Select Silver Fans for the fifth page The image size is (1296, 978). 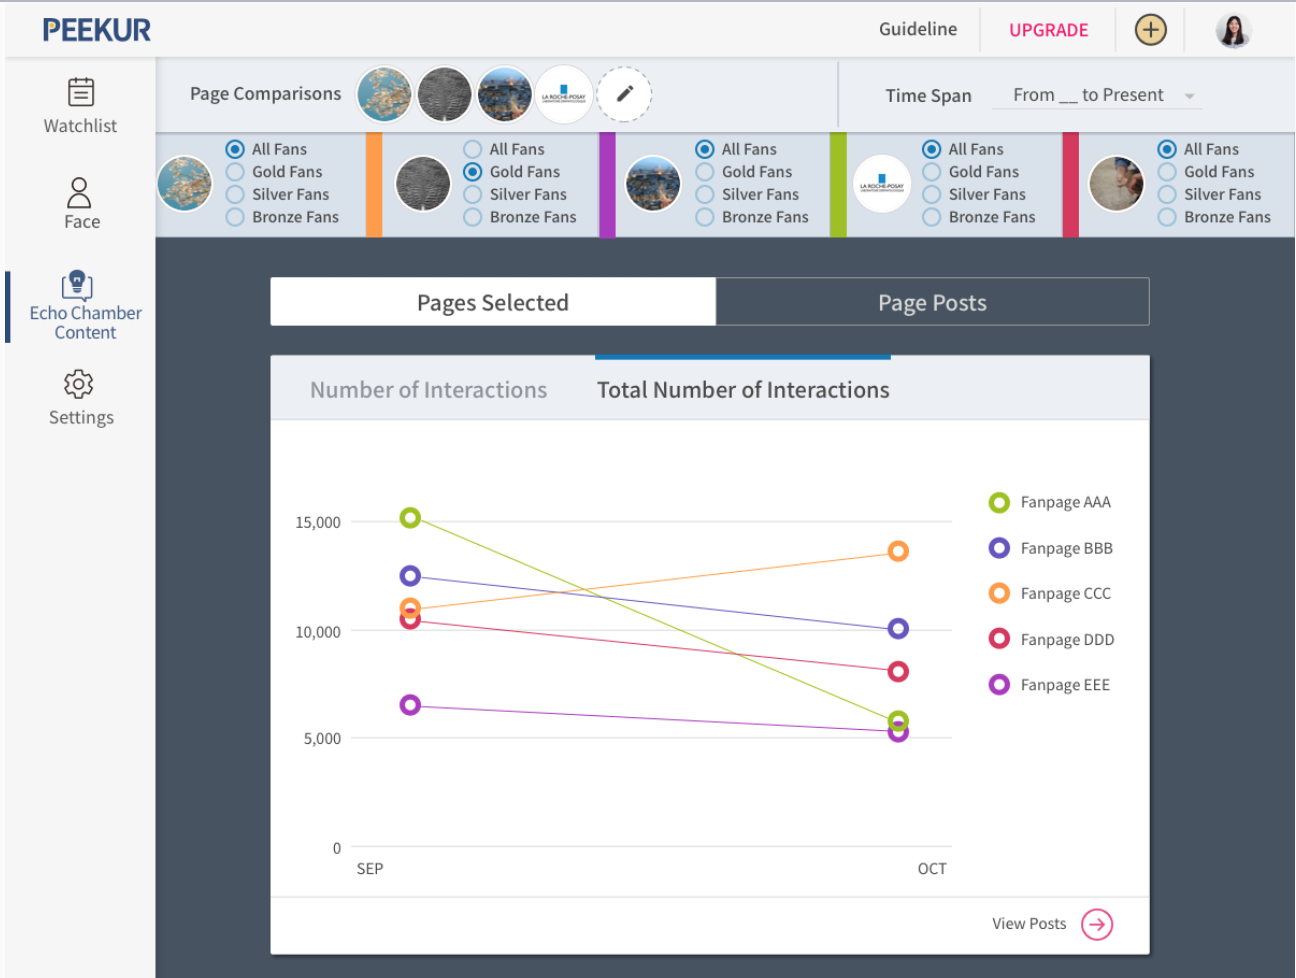[1167, 195]
